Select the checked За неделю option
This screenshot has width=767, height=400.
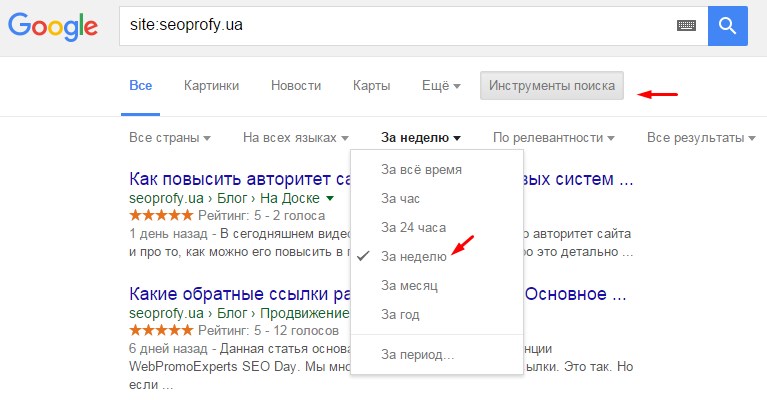(414, 256)
